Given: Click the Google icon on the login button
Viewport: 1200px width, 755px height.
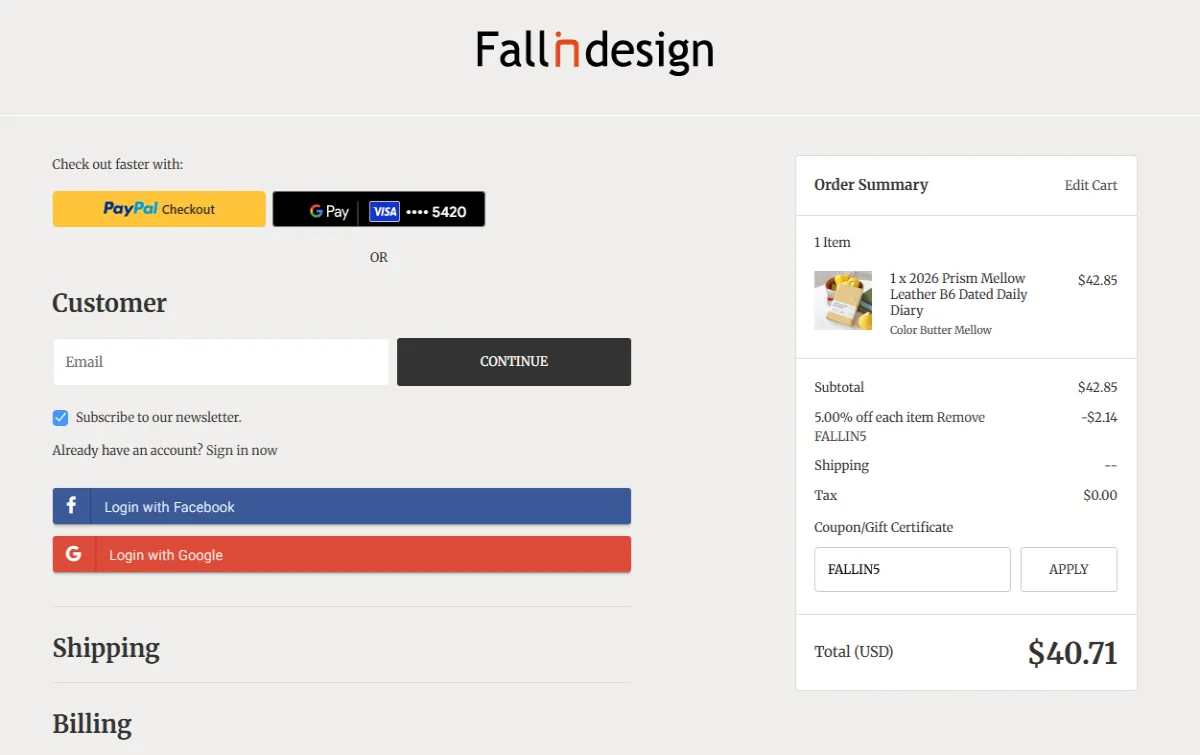Looking at the screenshot, I should pyautogui.click(x=72, y=552).
